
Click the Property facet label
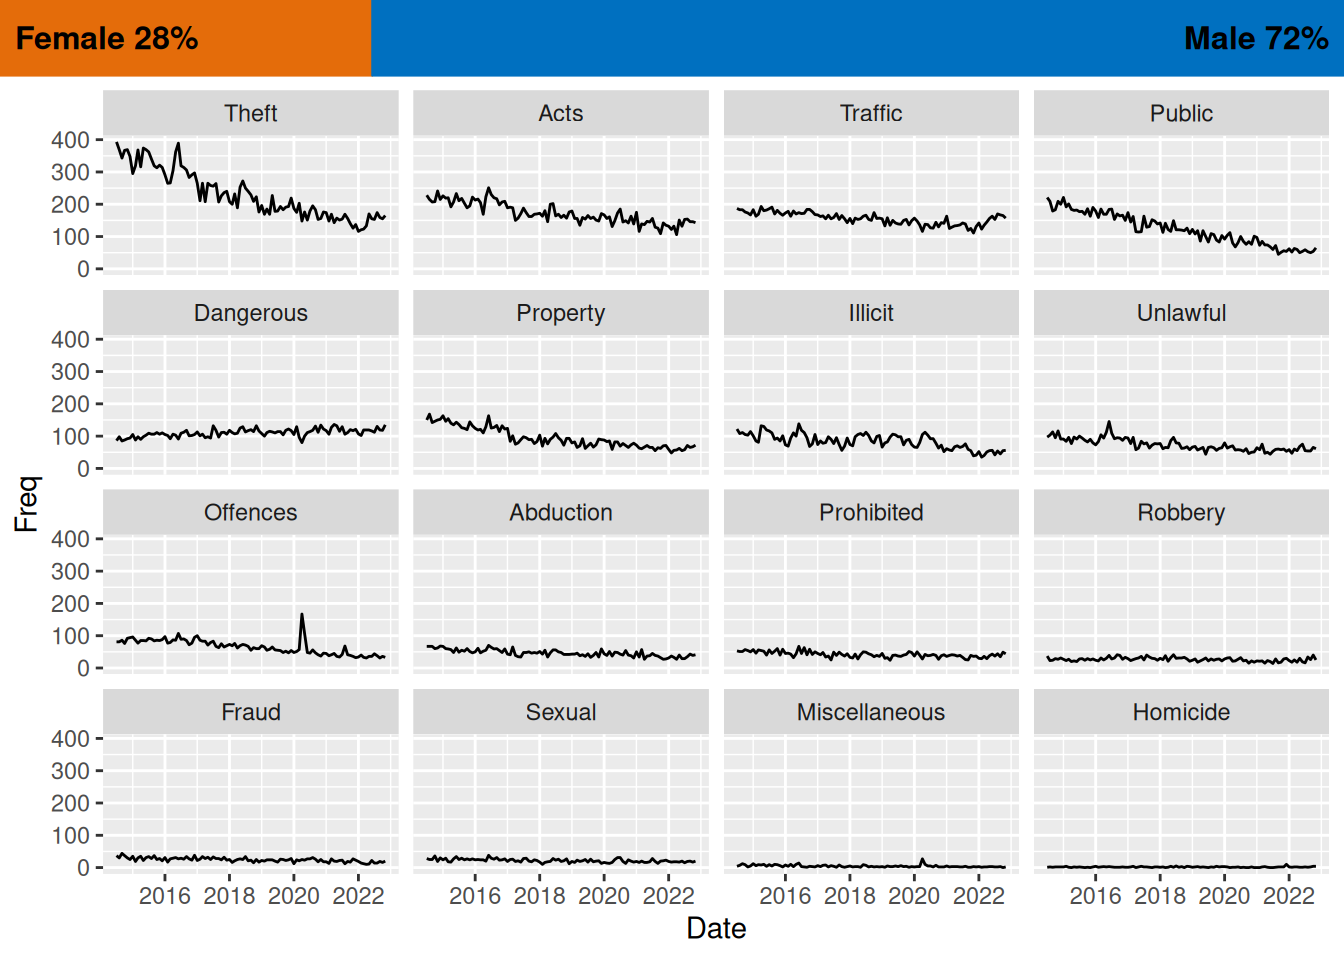click(561, 313)
